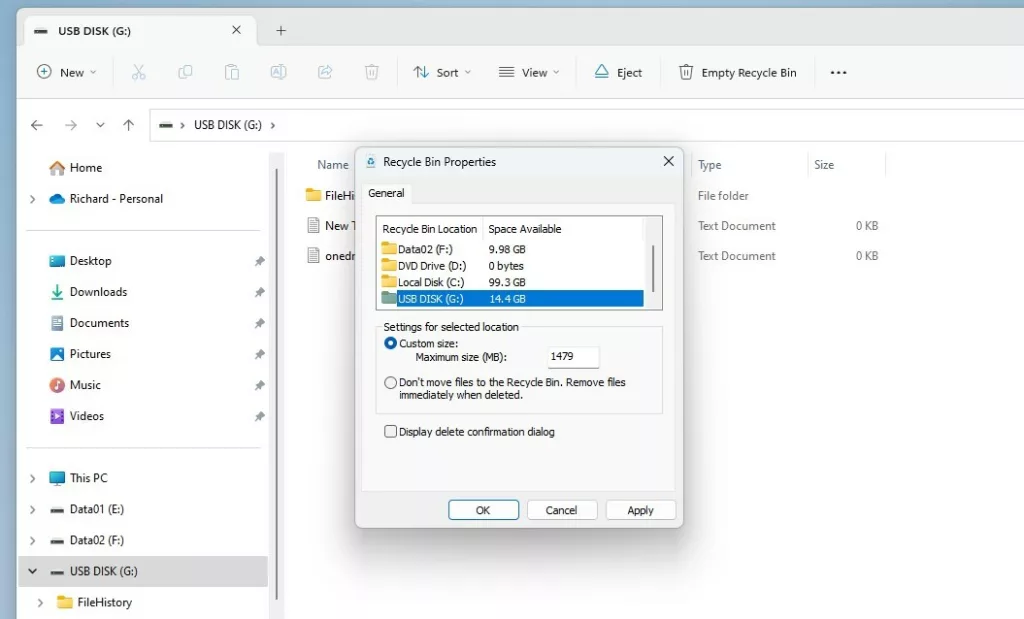Click the Copy icon in toolbar
This screenshot has width=1024, height=619.
click(x=185, y=72)
